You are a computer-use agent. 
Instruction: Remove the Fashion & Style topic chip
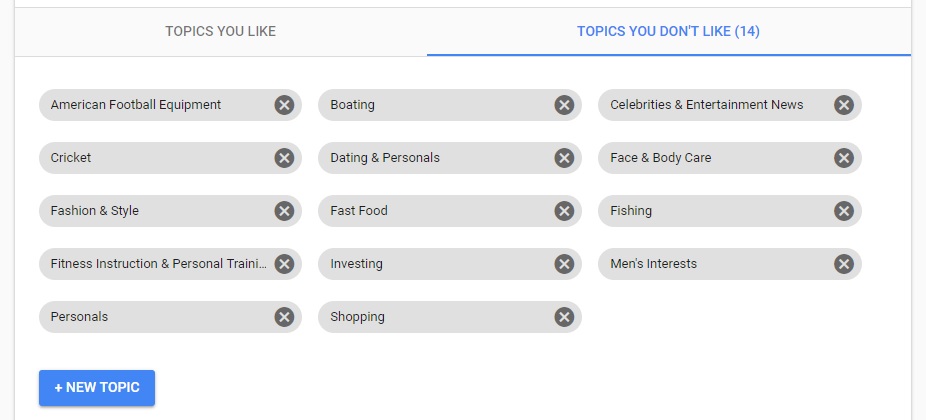pyautogui.click(x=284, y=211)
